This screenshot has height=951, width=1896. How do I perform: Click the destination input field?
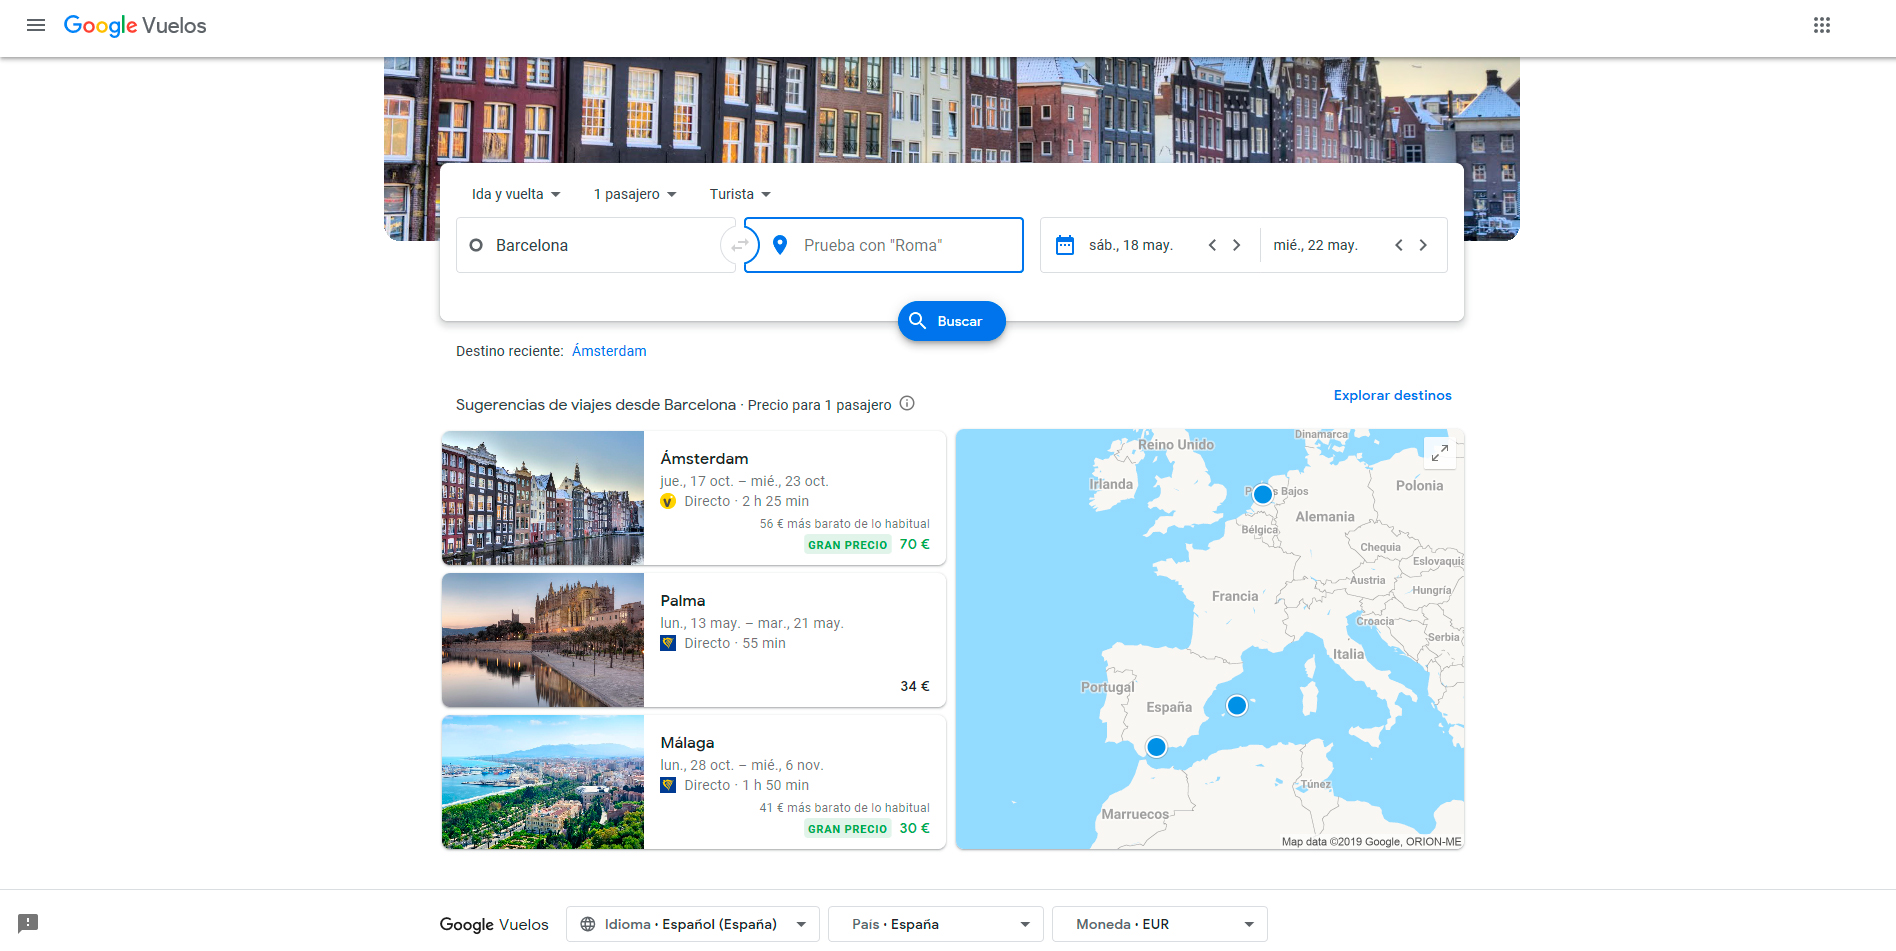884,245
